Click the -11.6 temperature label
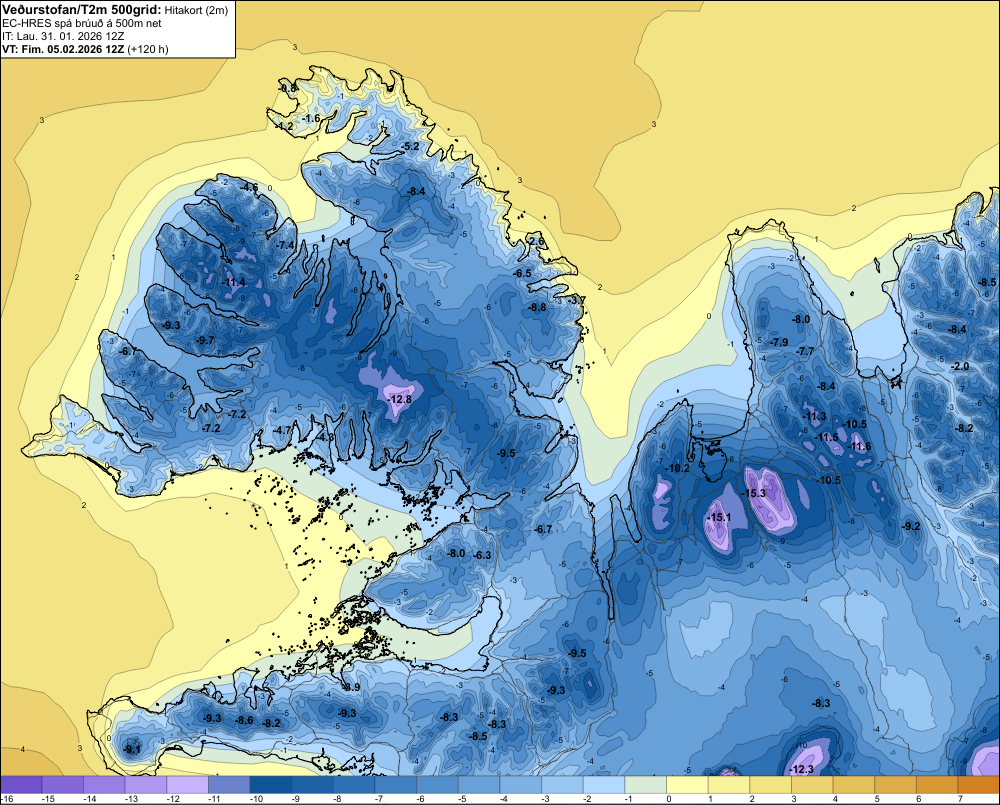Screen dimensions: 1000x805 [x=859, y=446]
